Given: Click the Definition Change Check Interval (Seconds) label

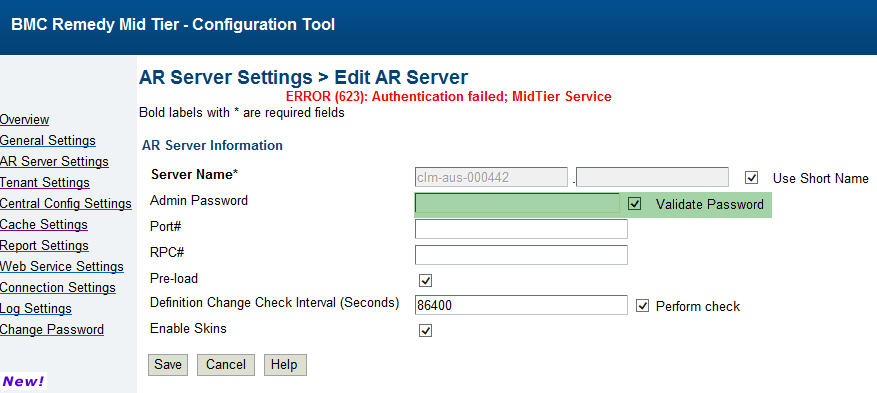Looking at the screenshot, I should [275, 303].
